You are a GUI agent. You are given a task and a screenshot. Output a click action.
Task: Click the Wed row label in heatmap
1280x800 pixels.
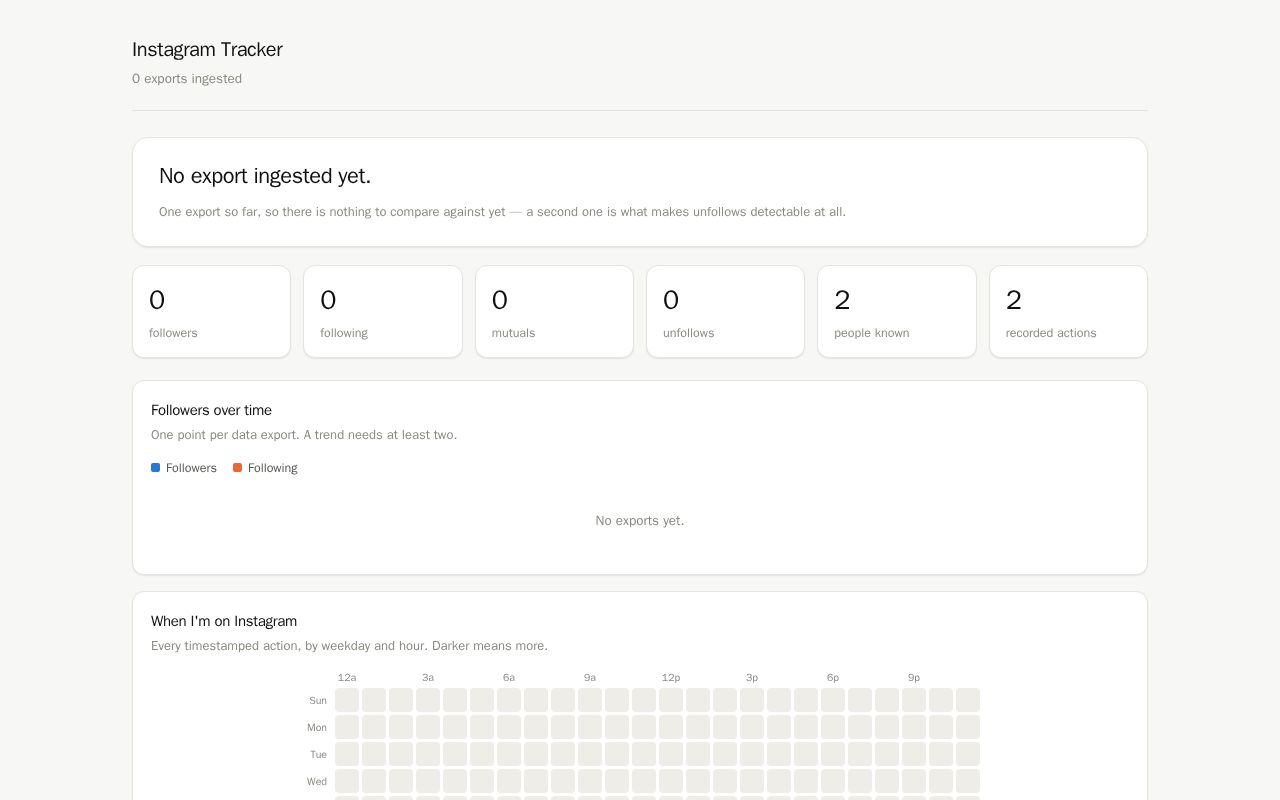[317, 782]
